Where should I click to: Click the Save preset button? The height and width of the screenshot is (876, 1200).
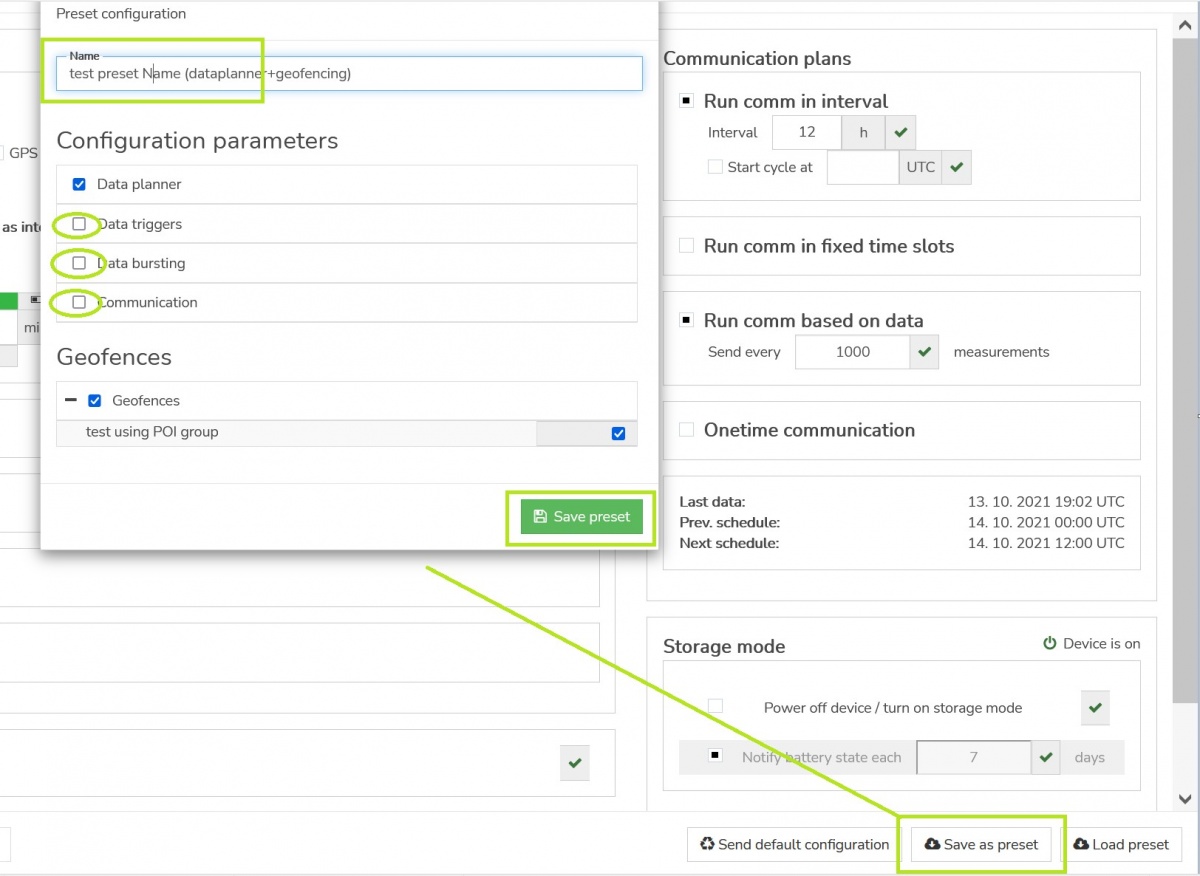(x=581, y=517)
